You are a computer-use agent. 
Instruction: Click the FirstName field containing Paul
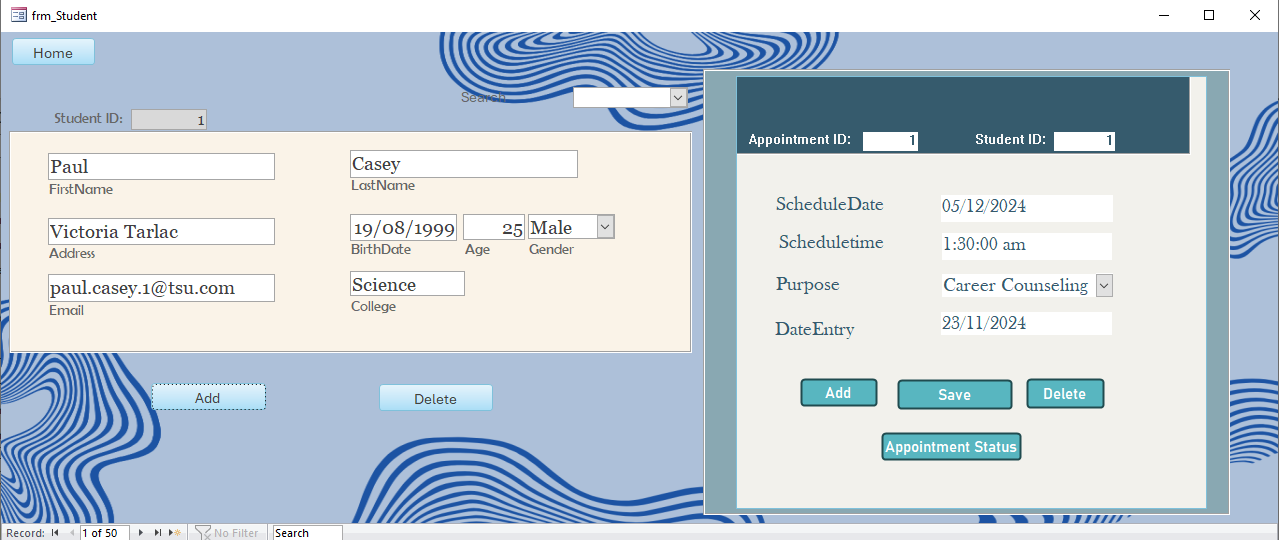tap(160, 167)
